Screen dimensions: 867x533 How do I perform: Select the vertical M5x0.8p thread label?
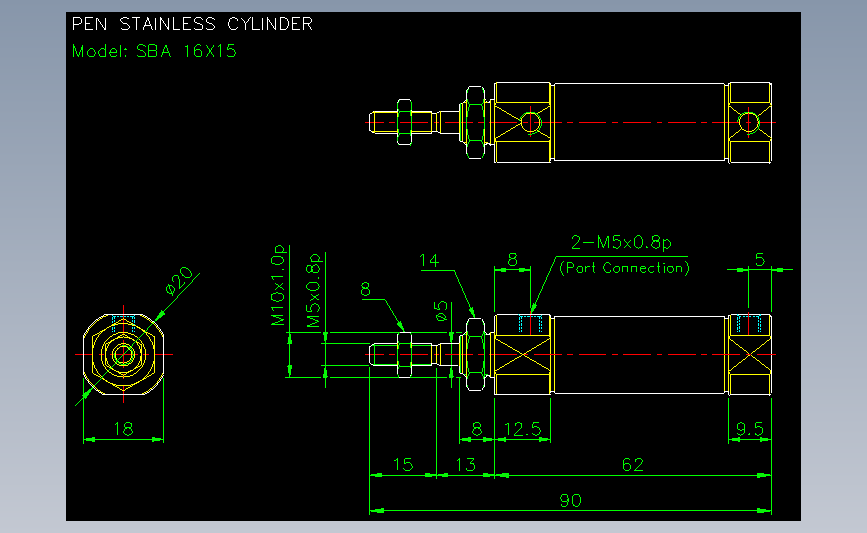tap(314, 291)
